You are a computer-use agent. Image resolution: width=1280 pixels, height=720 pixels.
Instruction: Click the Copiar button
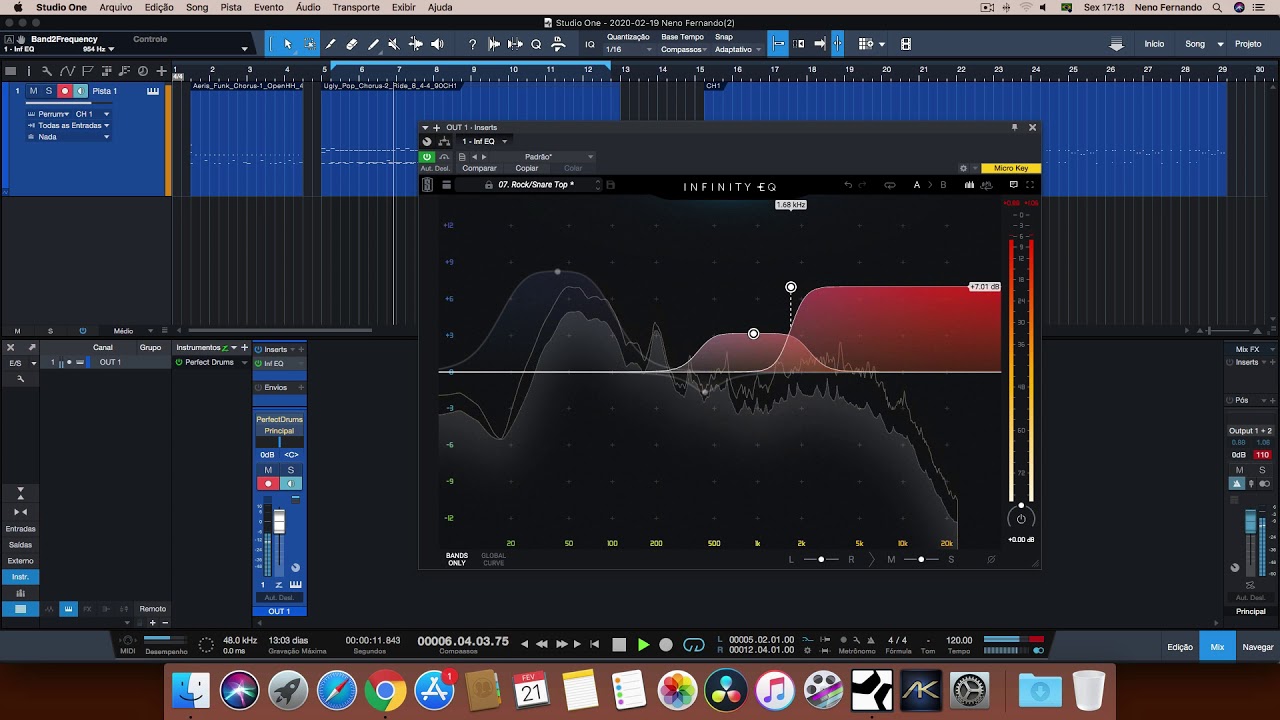(x=527, y=168)
